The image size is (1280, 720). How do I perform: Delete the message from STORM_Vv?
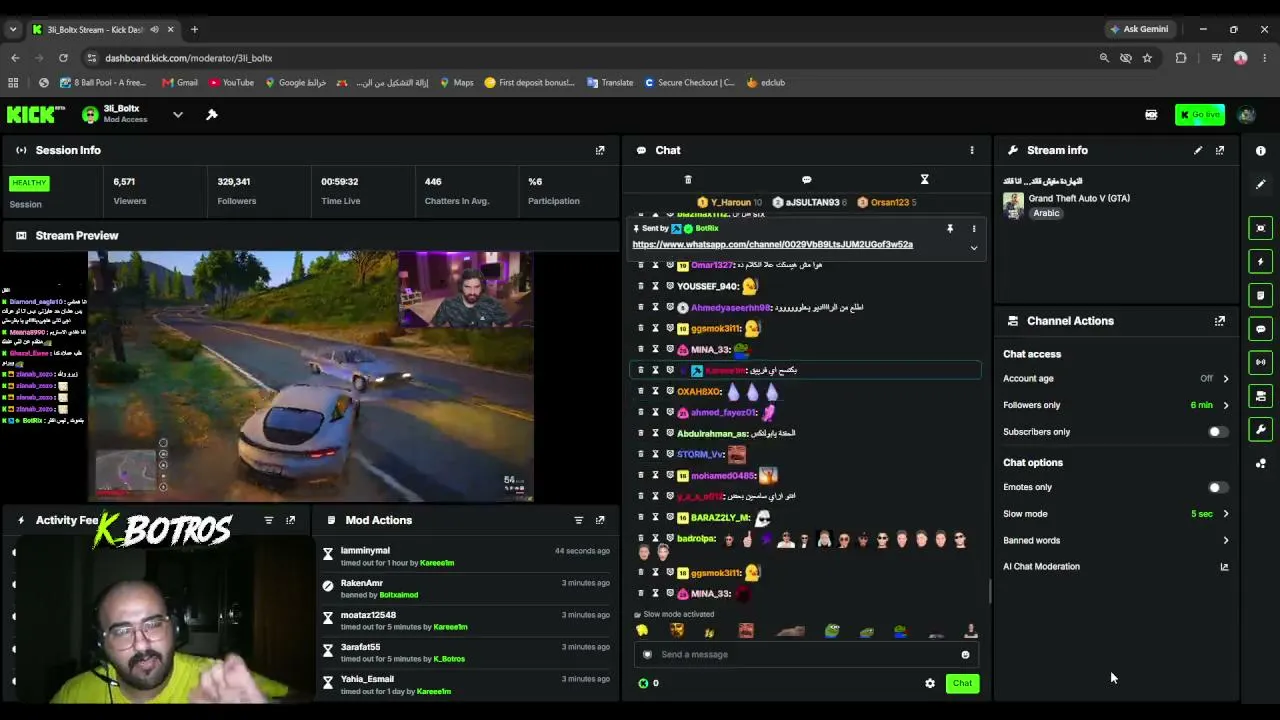tap(641, 454)
